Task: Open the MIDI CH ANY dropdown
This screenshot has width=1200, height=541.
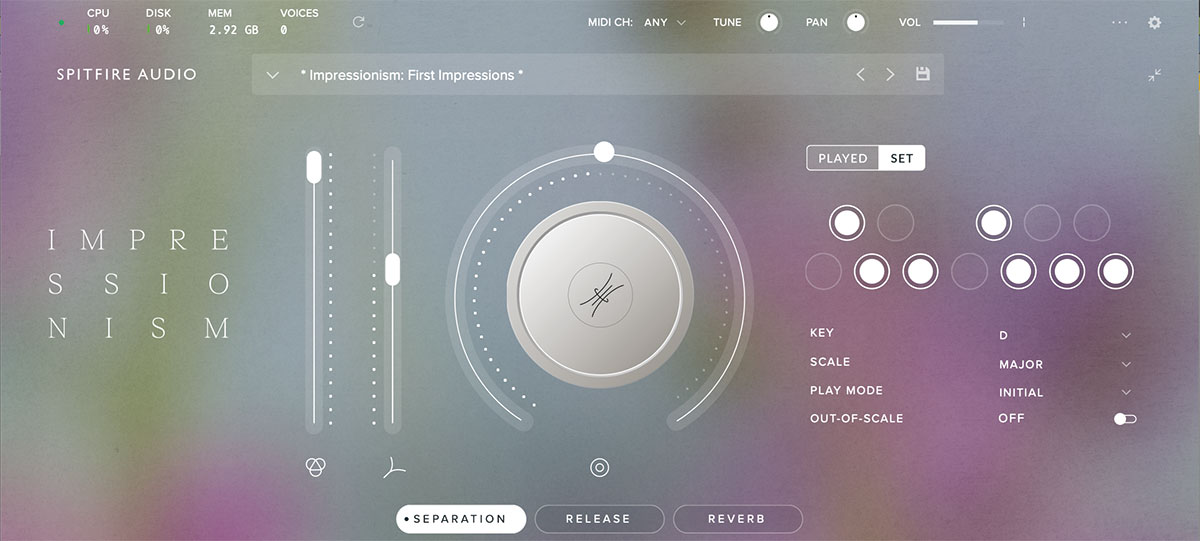Action: pos(665,22)
